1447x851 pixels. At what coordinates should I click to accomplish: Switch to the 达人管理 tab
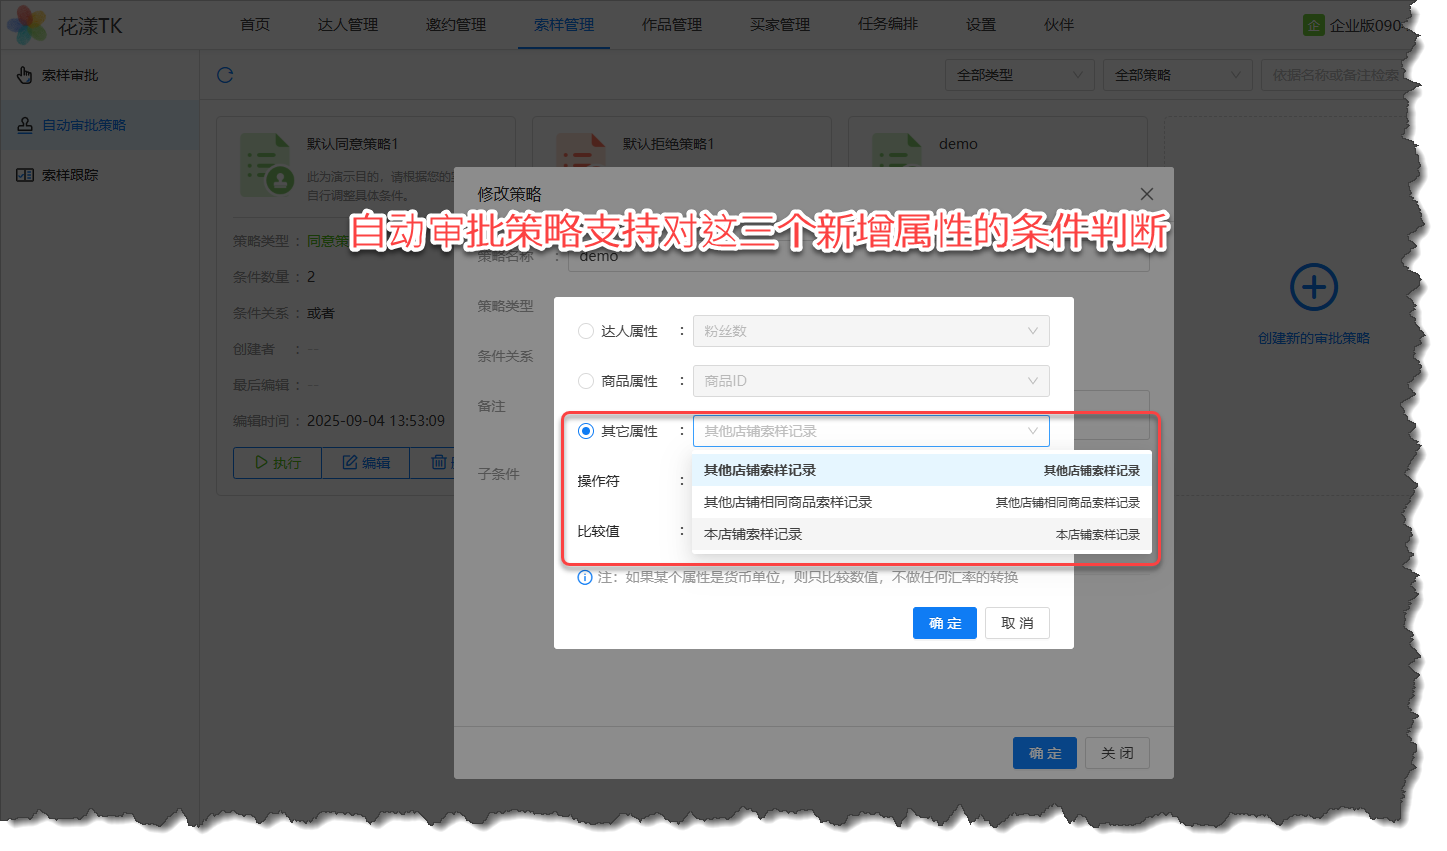pyautogui.click(x=348, y=25)
